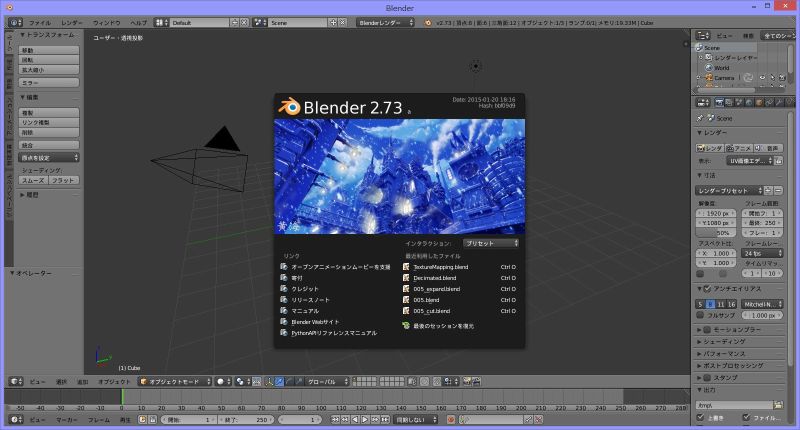Click the World icon in the outliner
The width and height of the screenshot is (800, 430).
click(708, 67)
